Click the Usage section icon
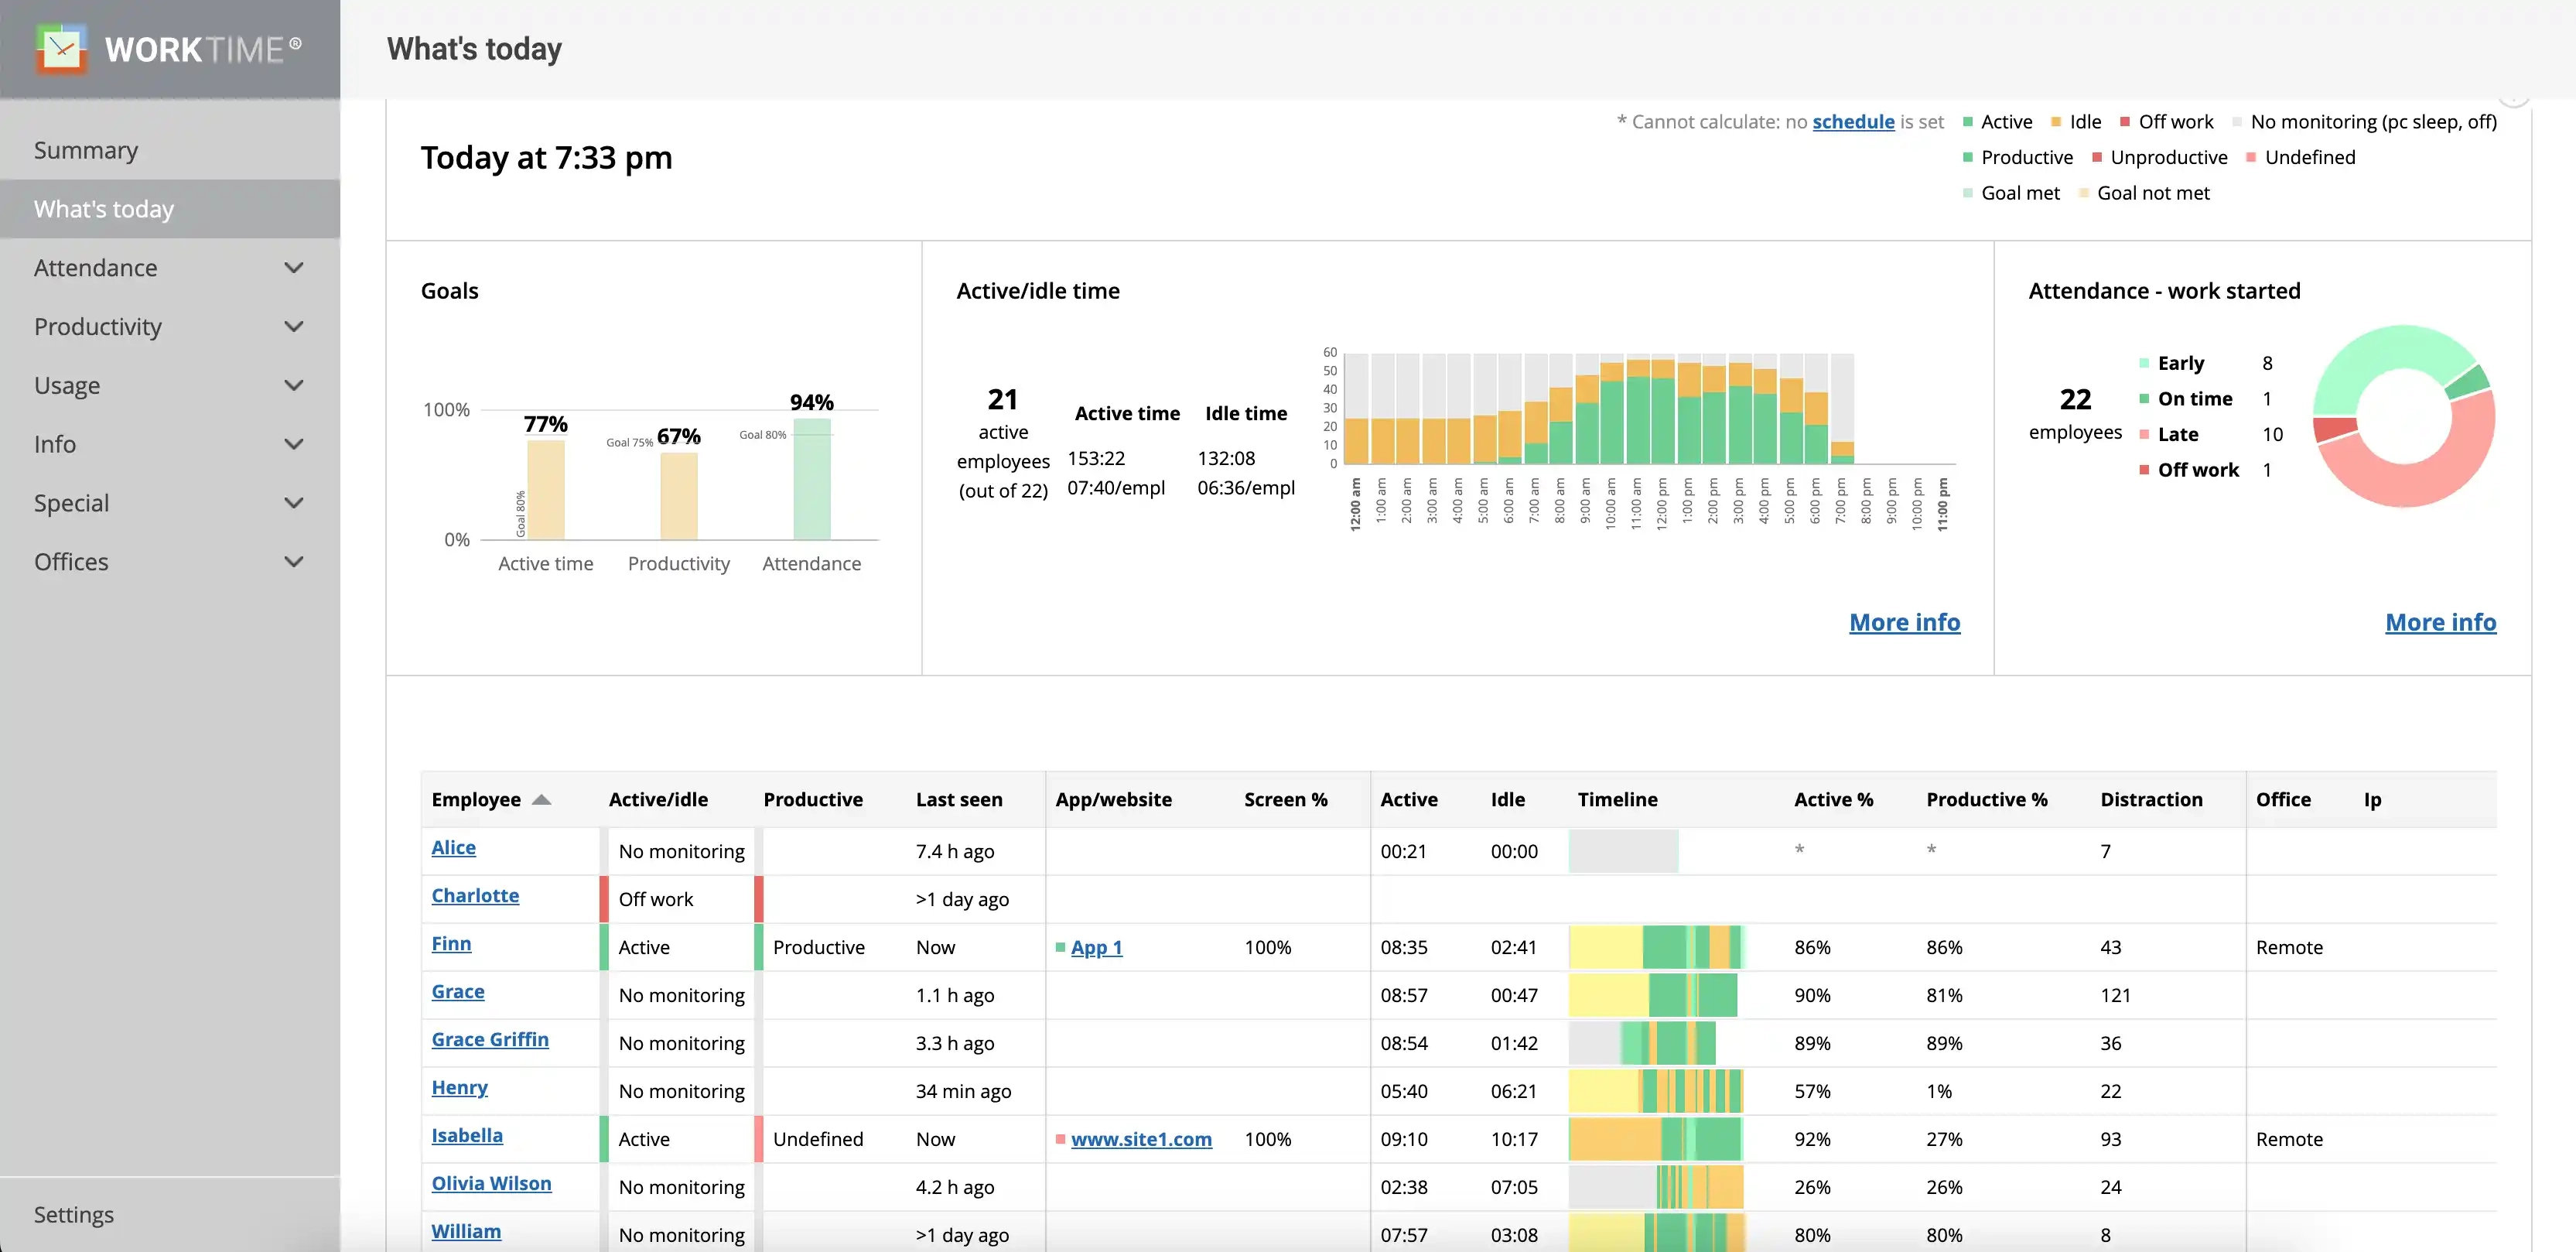Image resolution: width=2576 pixels, height=1252 pixels. (292, 385)
